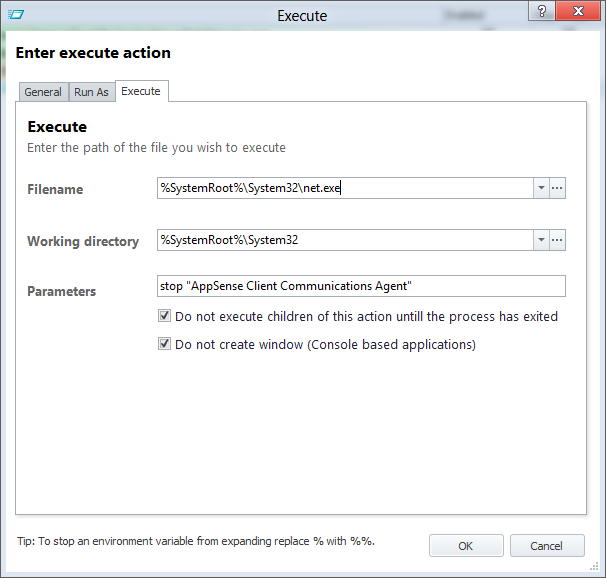Browse for a file using the Filename ellipsis button

[557, 188]
